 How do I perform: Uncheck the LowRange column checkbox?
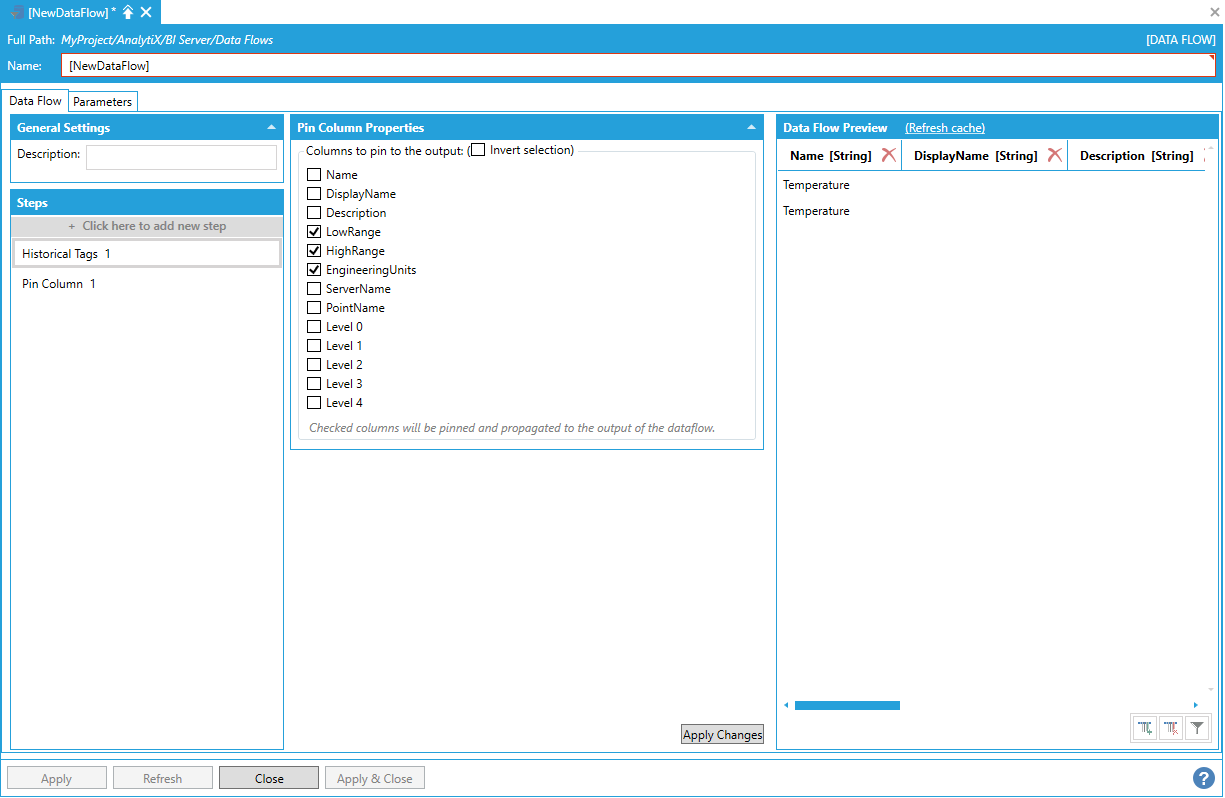click(x=314, y=232)
